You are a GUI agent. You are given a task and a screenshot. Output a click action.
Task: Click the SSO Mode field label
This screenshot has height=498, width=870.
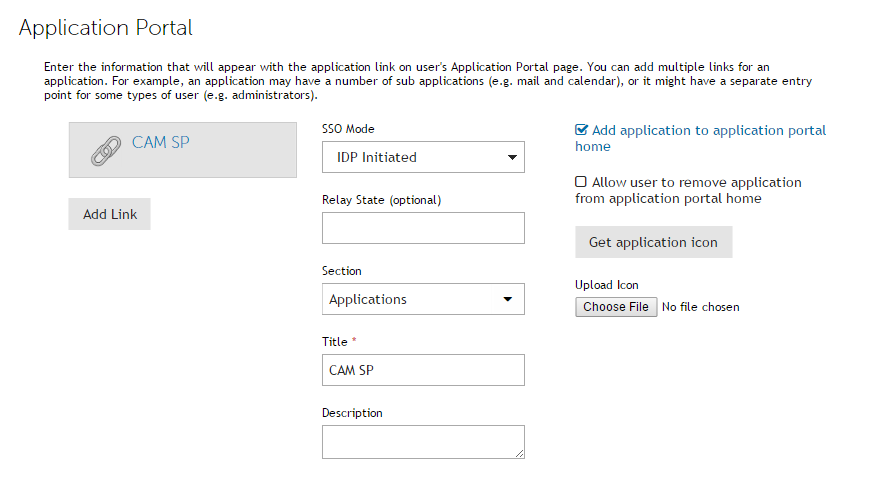tap(348, 129)
